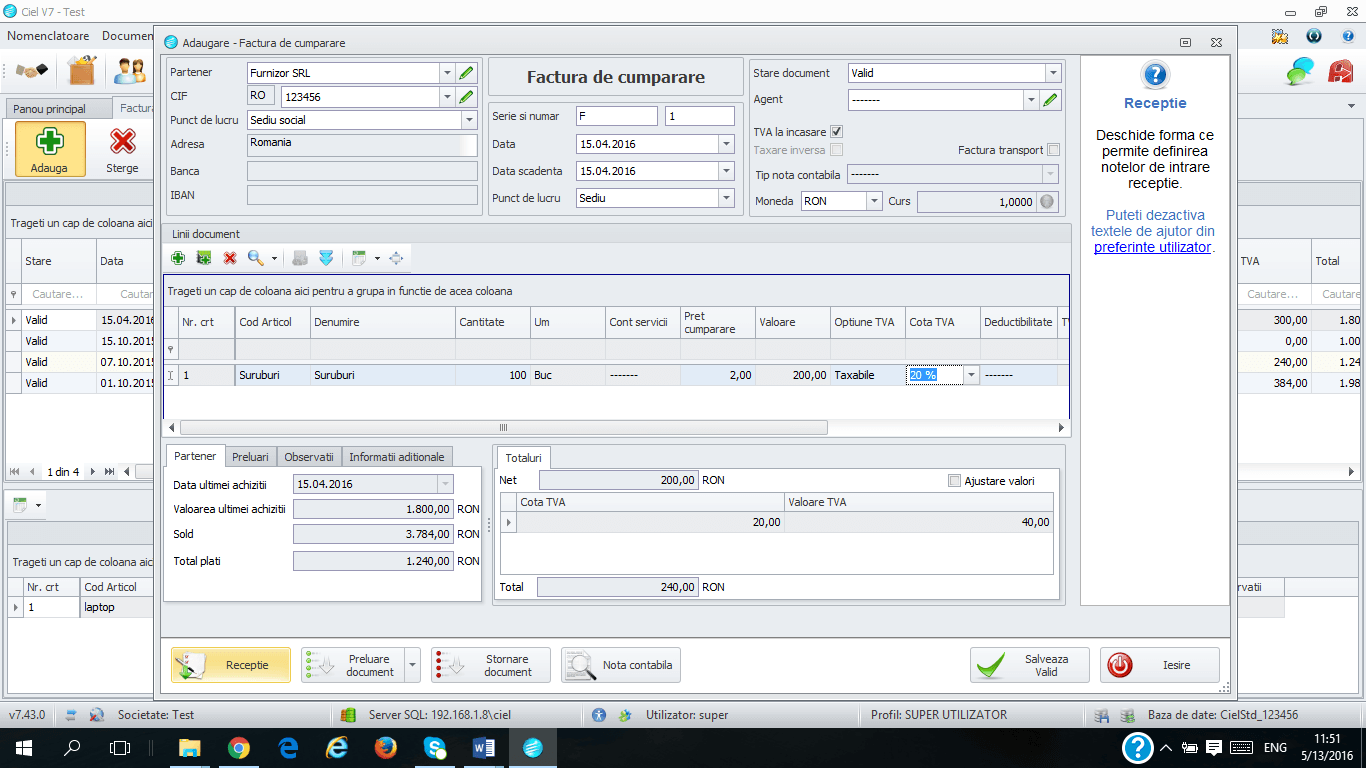Switch to the Preluari tab
This screenshot has height=768, width=1366.
coord(250,457)
